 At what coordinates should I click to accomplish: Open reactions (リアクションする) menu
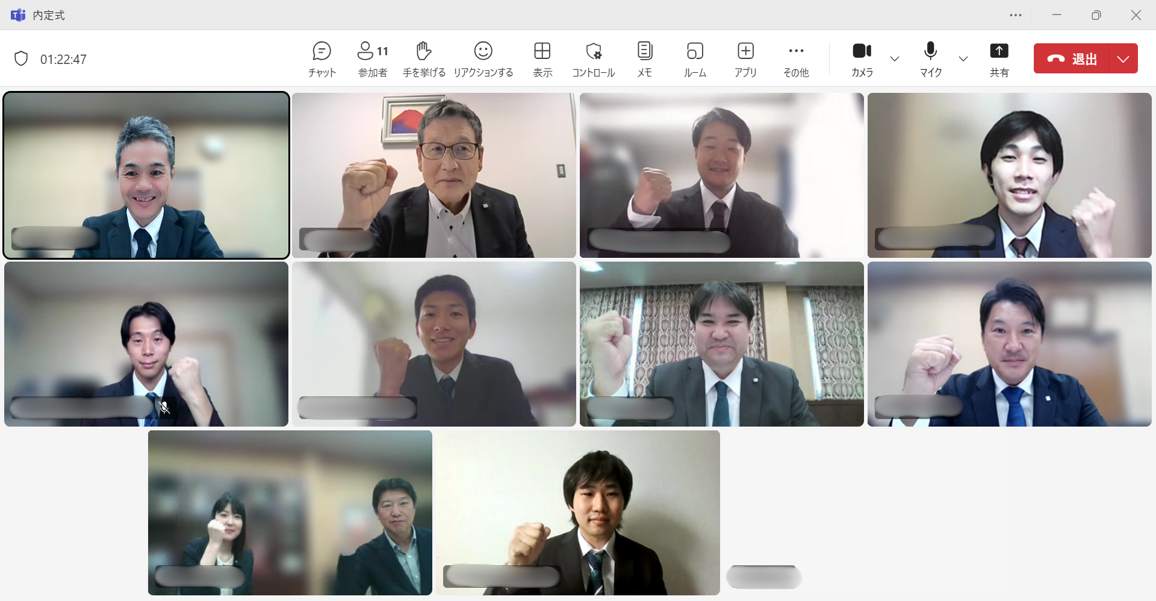483,59
